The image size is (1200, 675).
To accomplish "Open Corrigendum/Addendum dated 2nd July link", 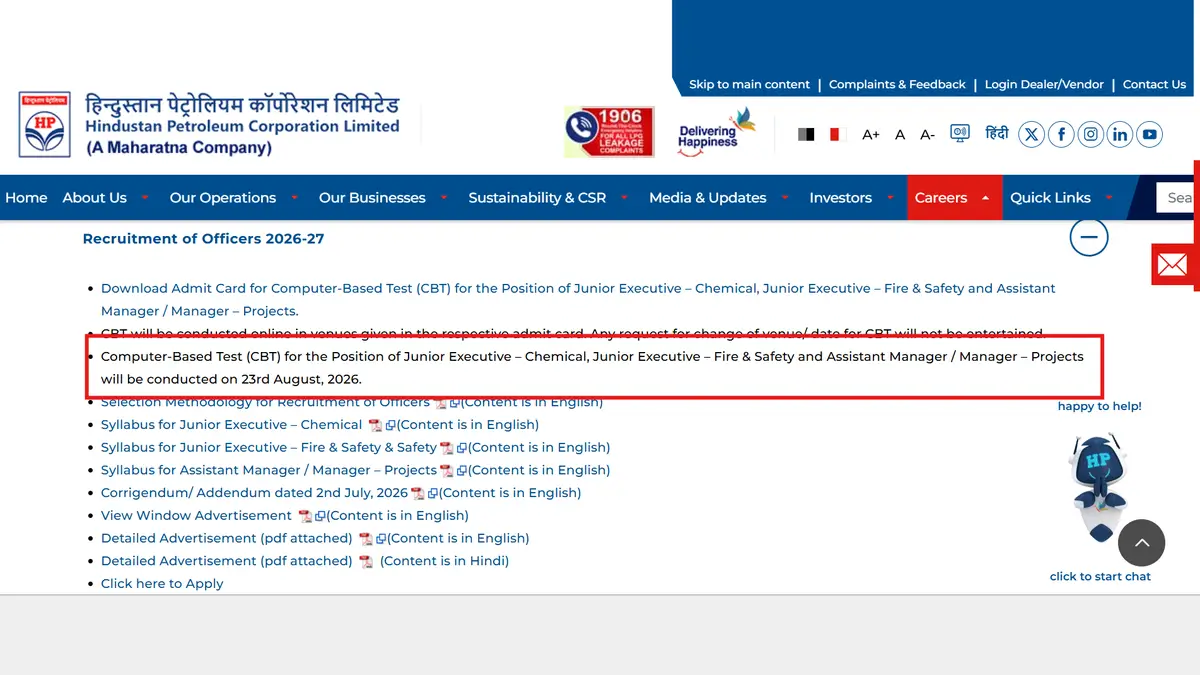I will tap(254, 493).
